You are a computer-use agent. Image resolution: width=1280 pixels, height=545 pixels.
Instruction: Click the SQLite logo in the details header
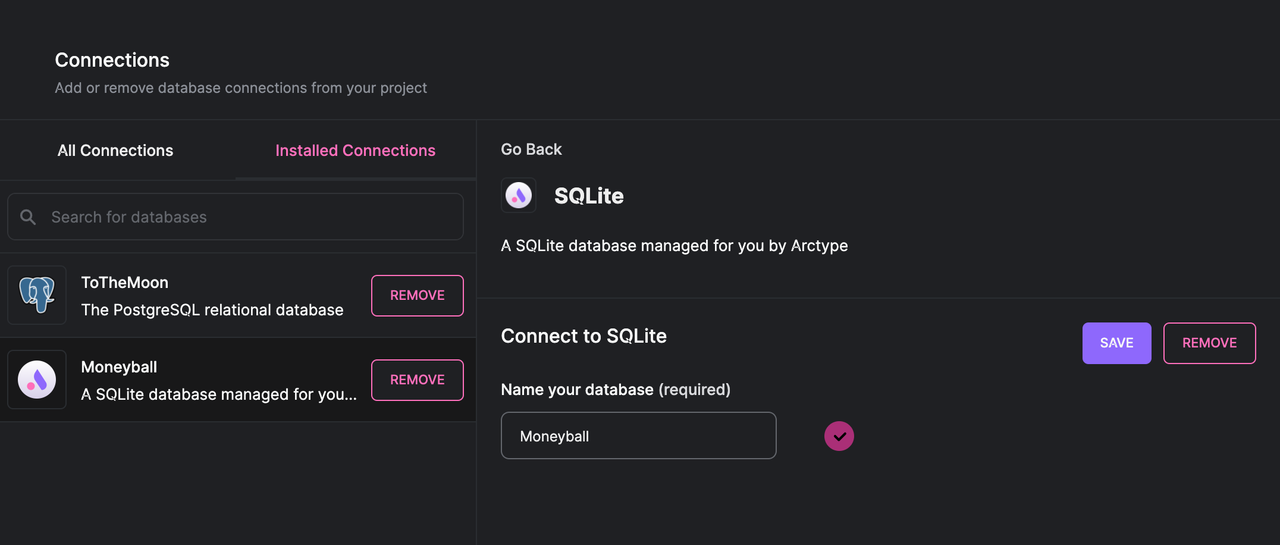[x=518, y=195]
